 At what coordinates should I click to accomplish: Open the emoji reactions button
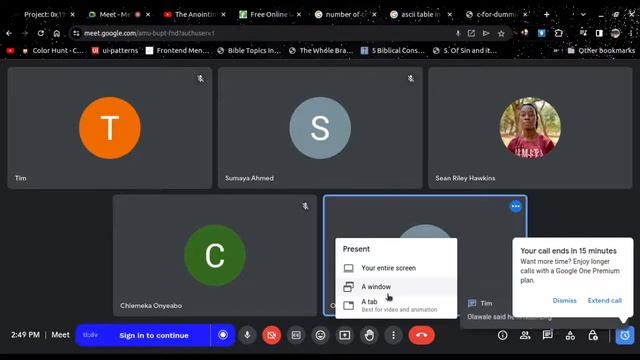coord(320,335)
